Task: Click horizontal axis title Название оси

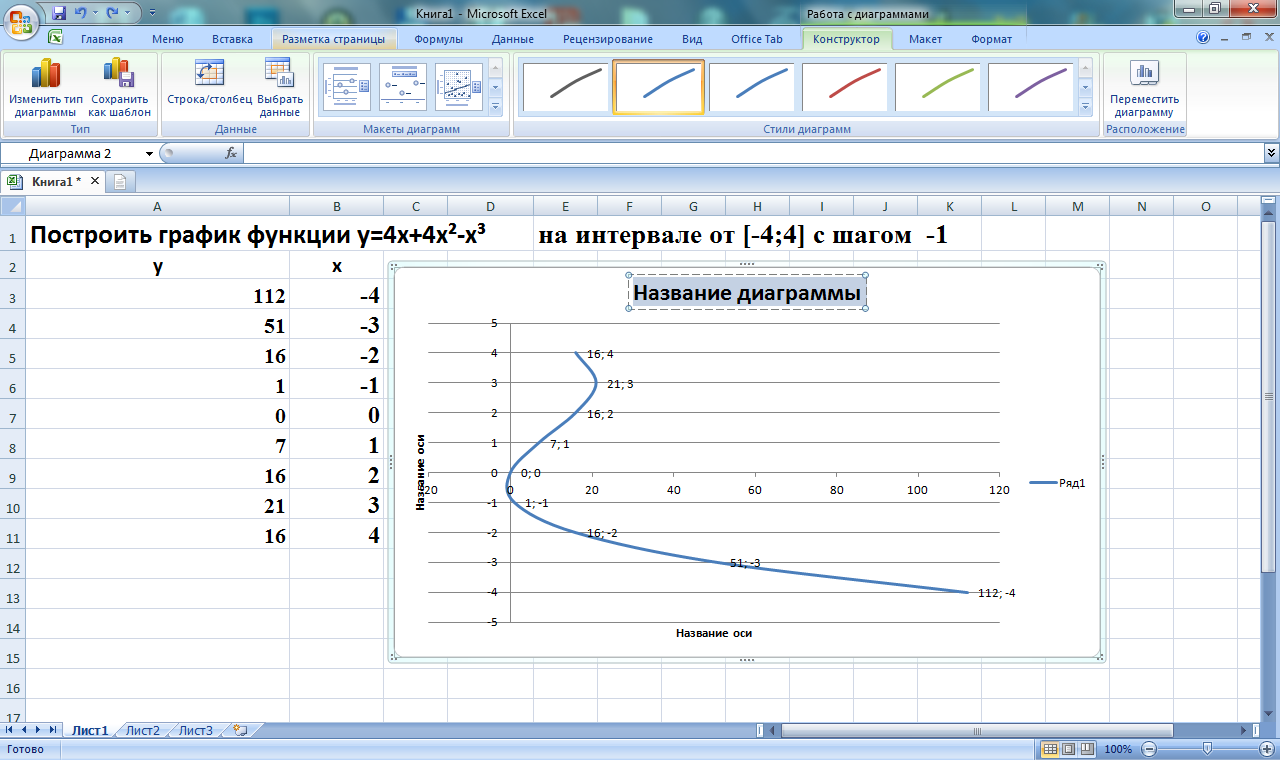Action: [x=713, y=633]
